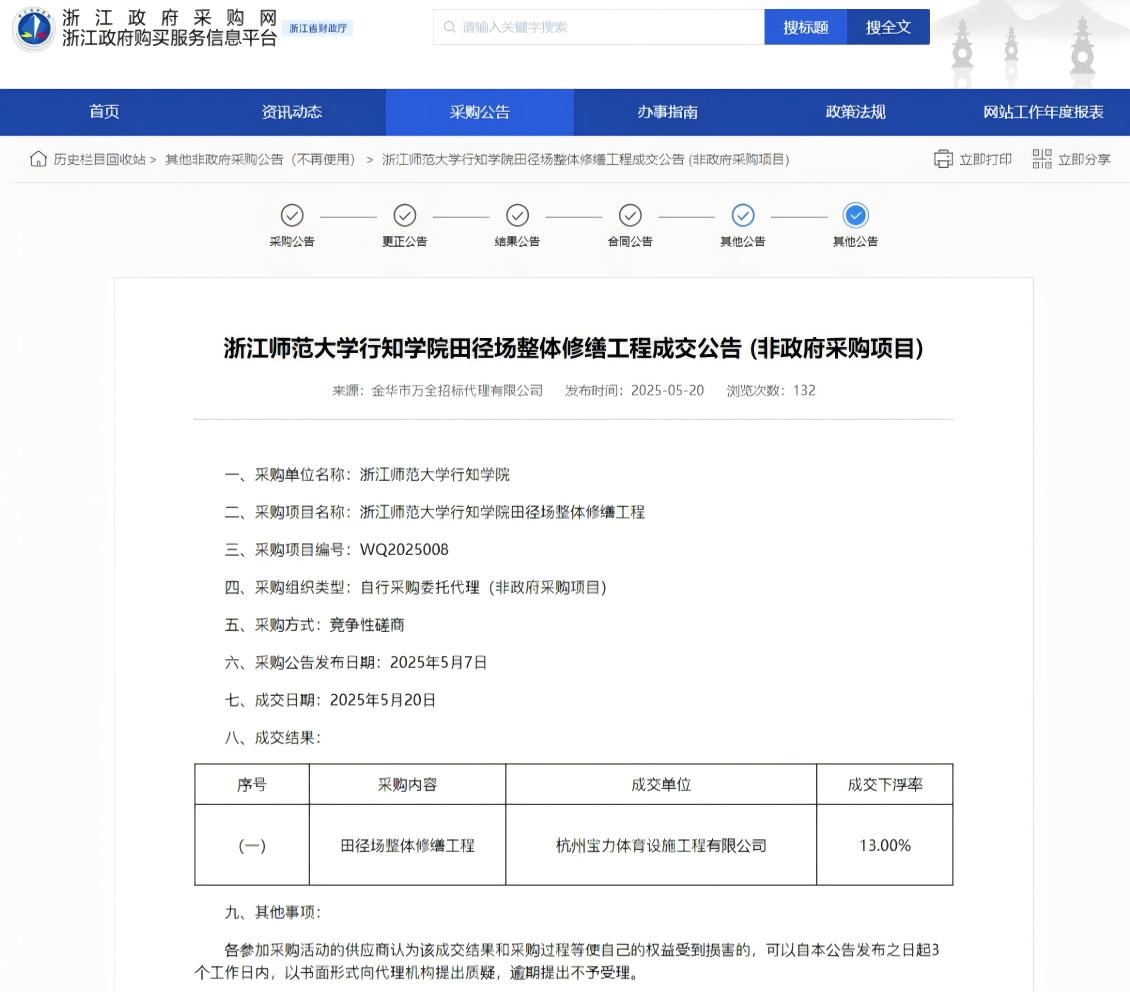Viewport: 1130px width, 992px height.
Task: Click the home icon in breadcrumb
Action: click(x=38, y=159)
